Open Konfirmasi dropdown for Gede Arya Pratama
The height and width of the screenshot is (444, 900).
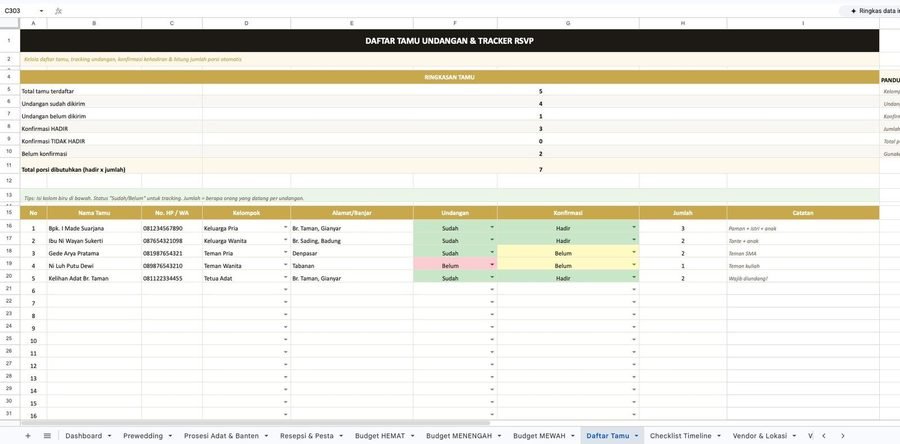pos(634,253)
